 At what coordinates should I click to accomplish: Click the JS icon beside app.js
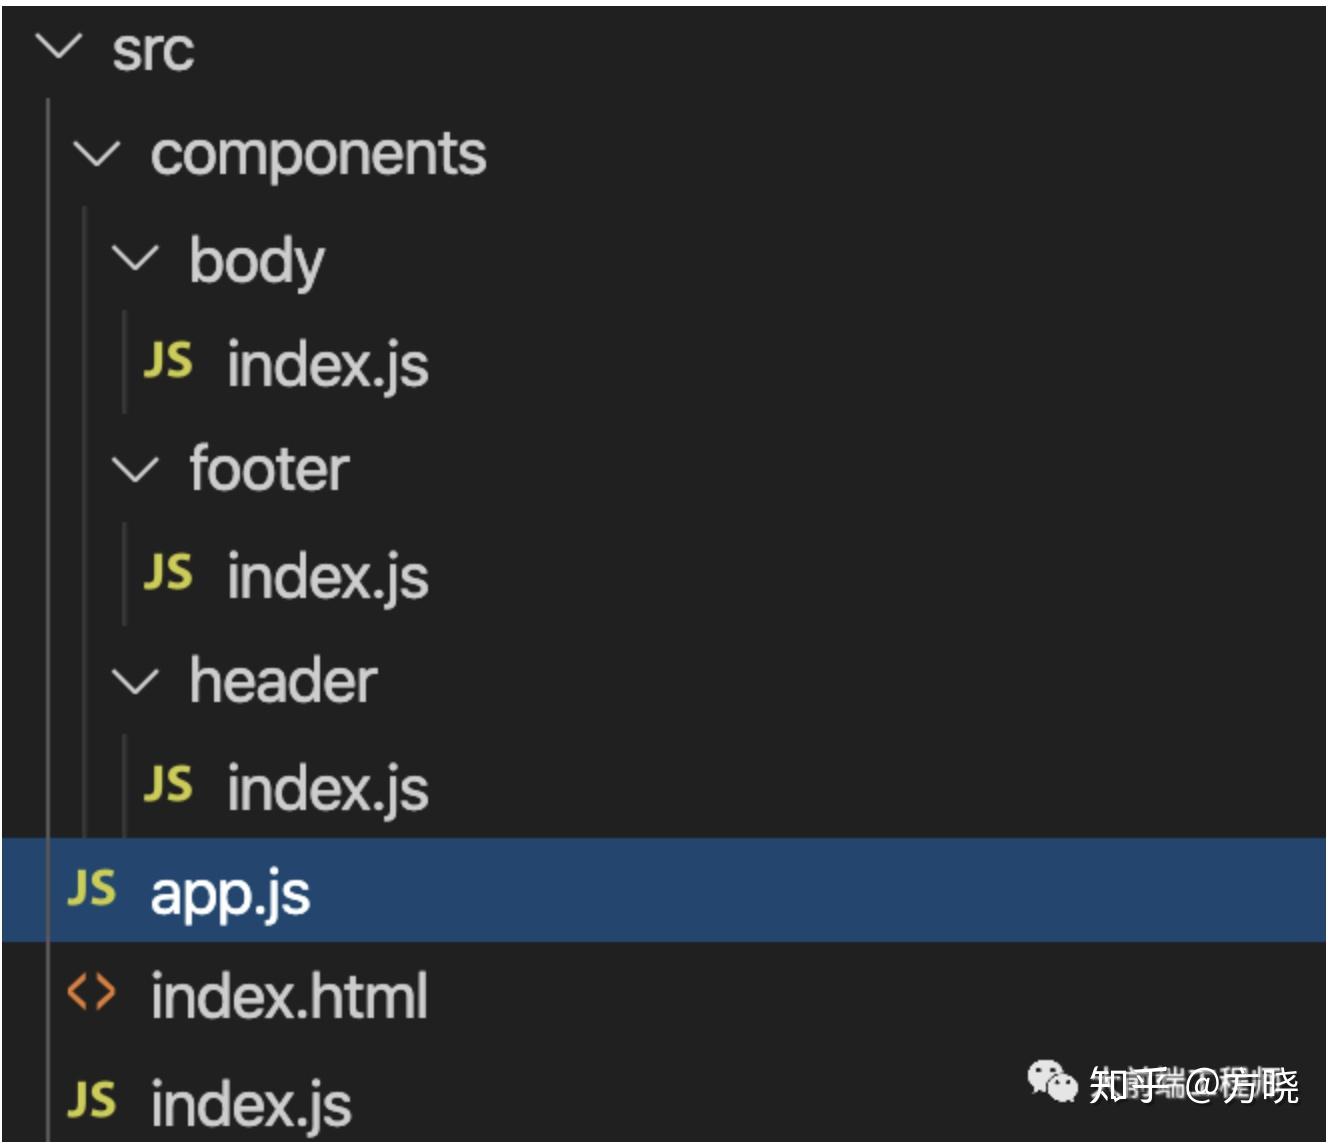[x=92, y=888]
